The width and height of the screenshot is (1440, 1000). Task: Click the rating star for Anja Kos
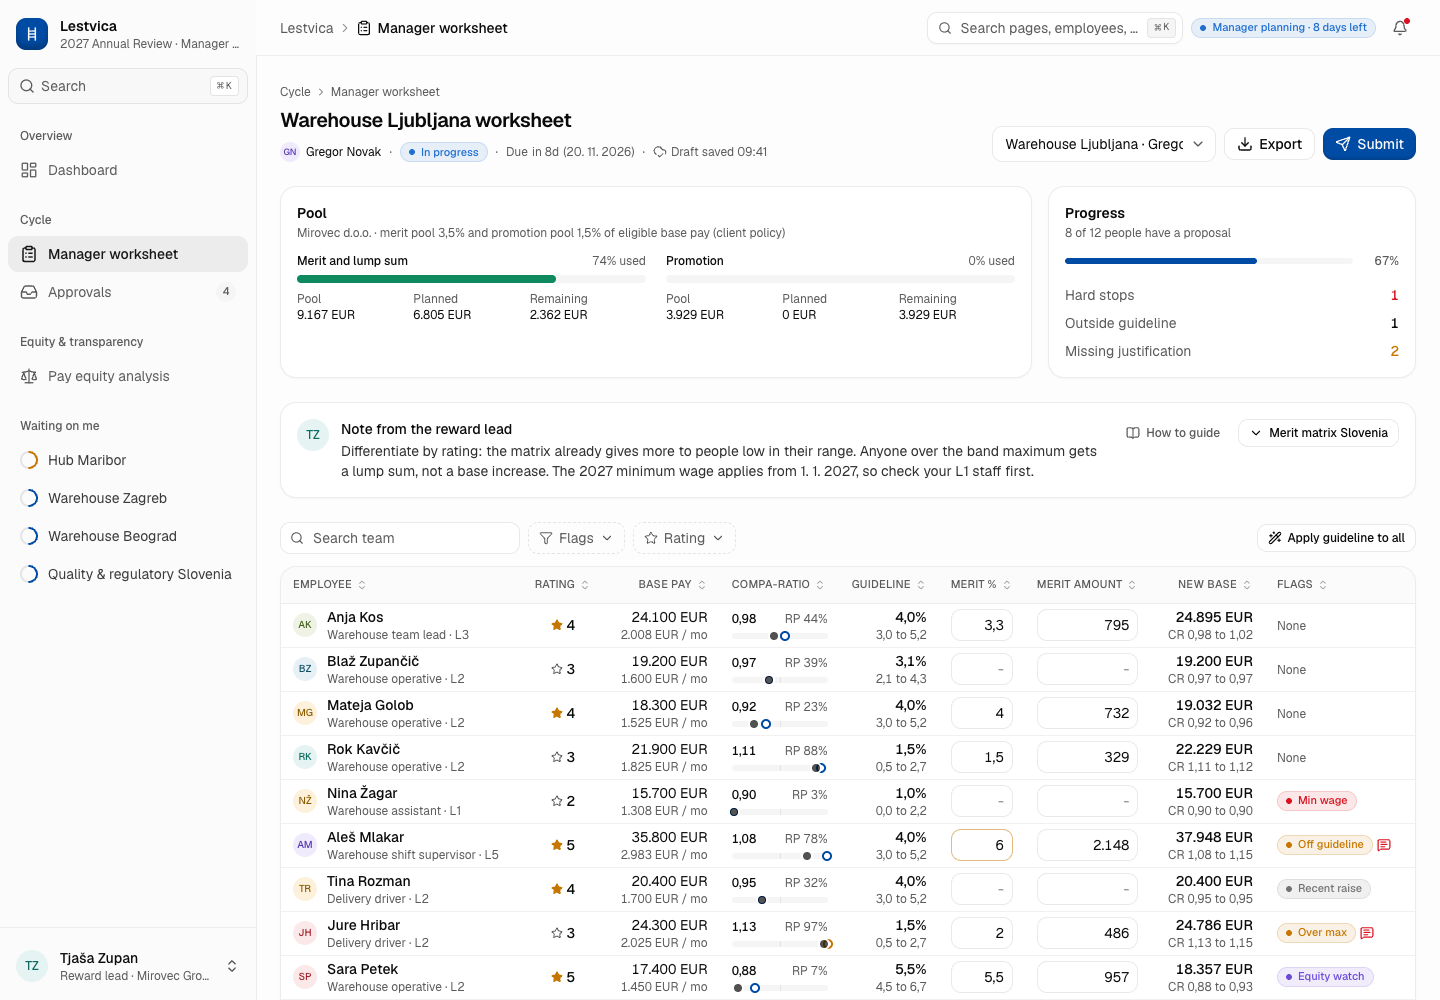[x=557, y=625]
